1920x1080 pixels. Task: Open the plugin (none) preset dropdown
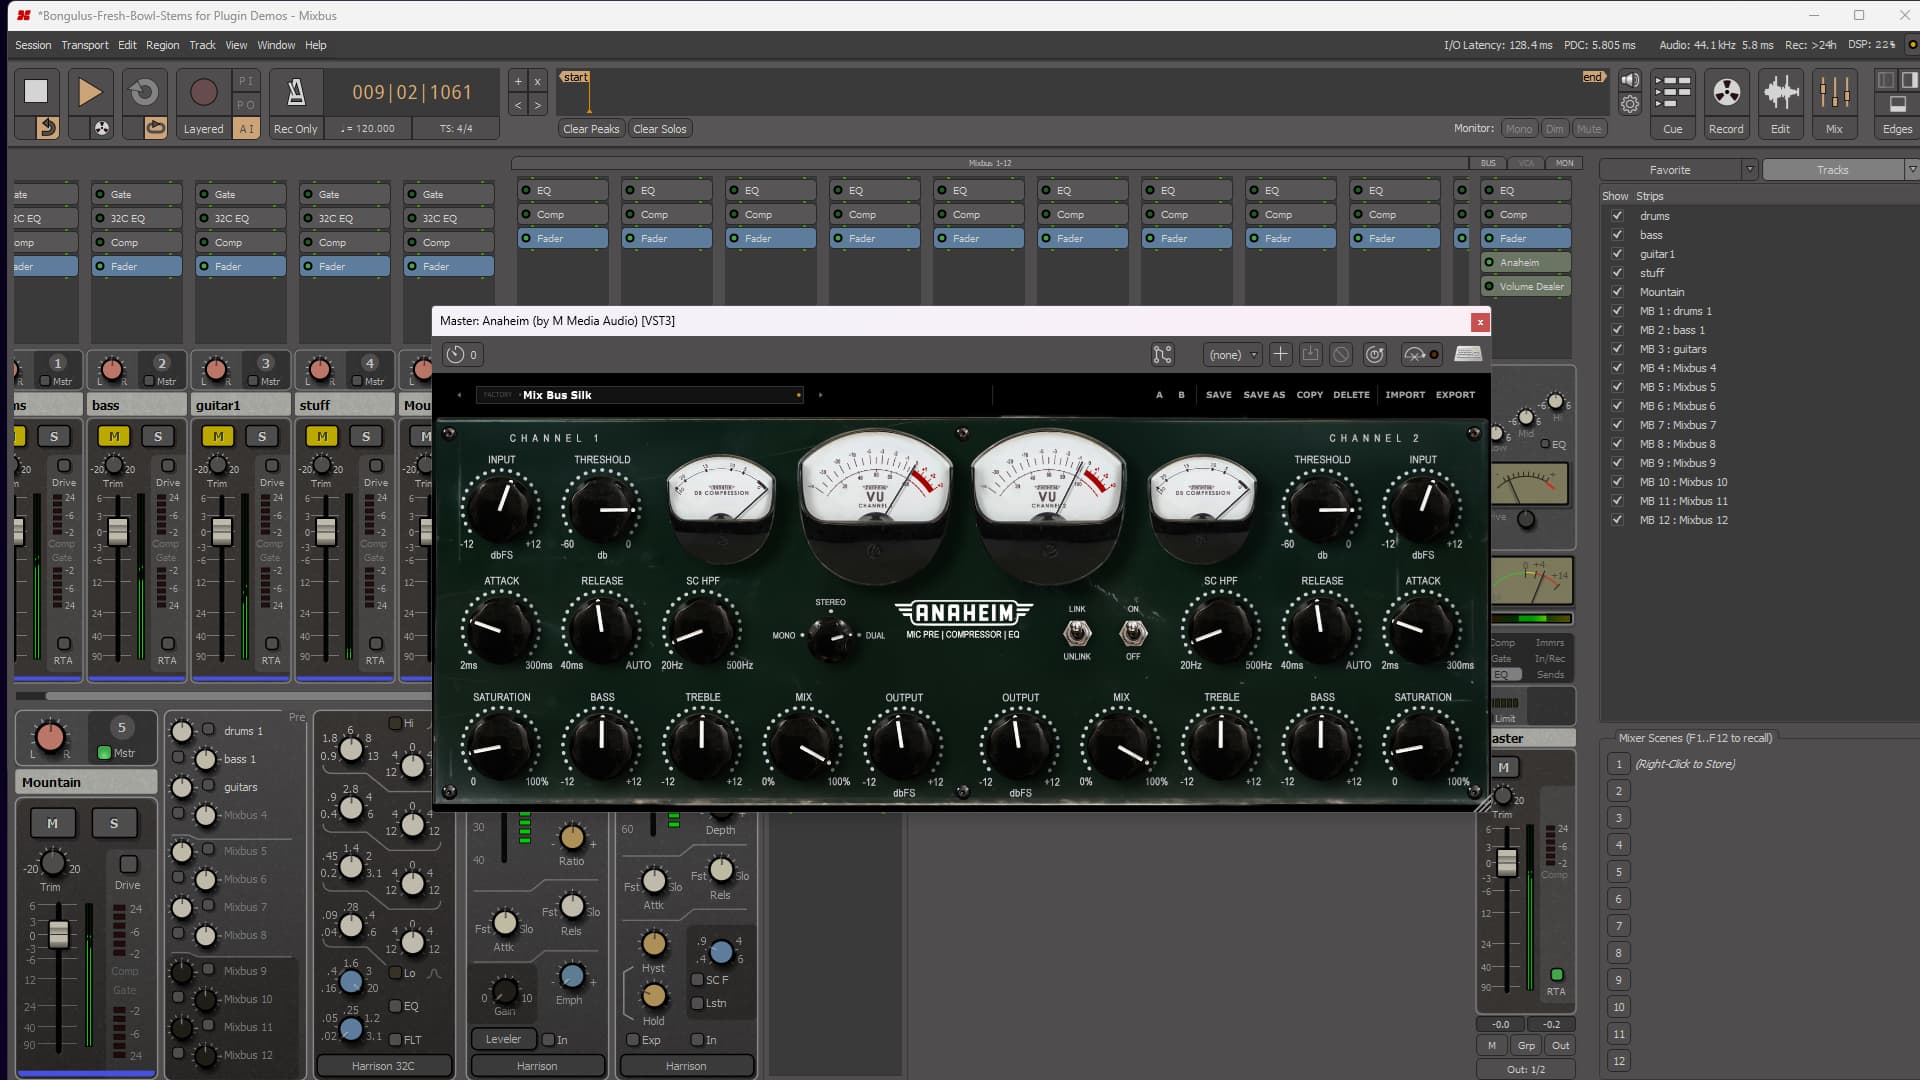tap(1232, 354)
